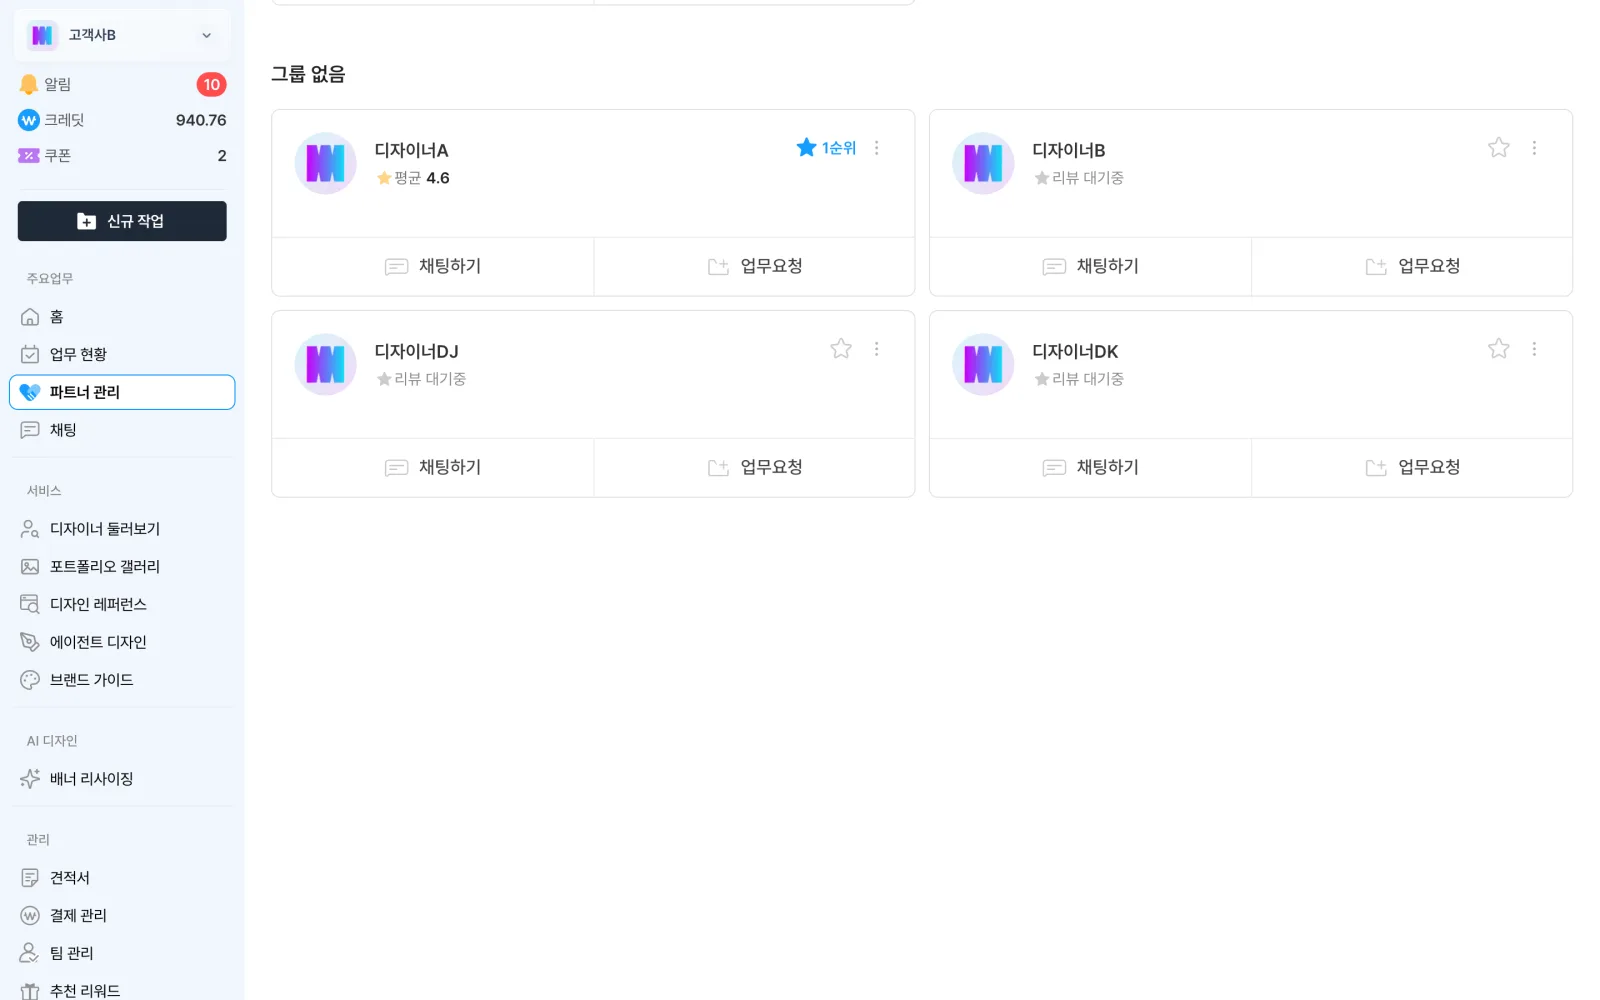This screenshot has width=1600, height=1000.
Task: Open 포트폴리오 갤러리 image icon
Action: (x=30, y=567)
